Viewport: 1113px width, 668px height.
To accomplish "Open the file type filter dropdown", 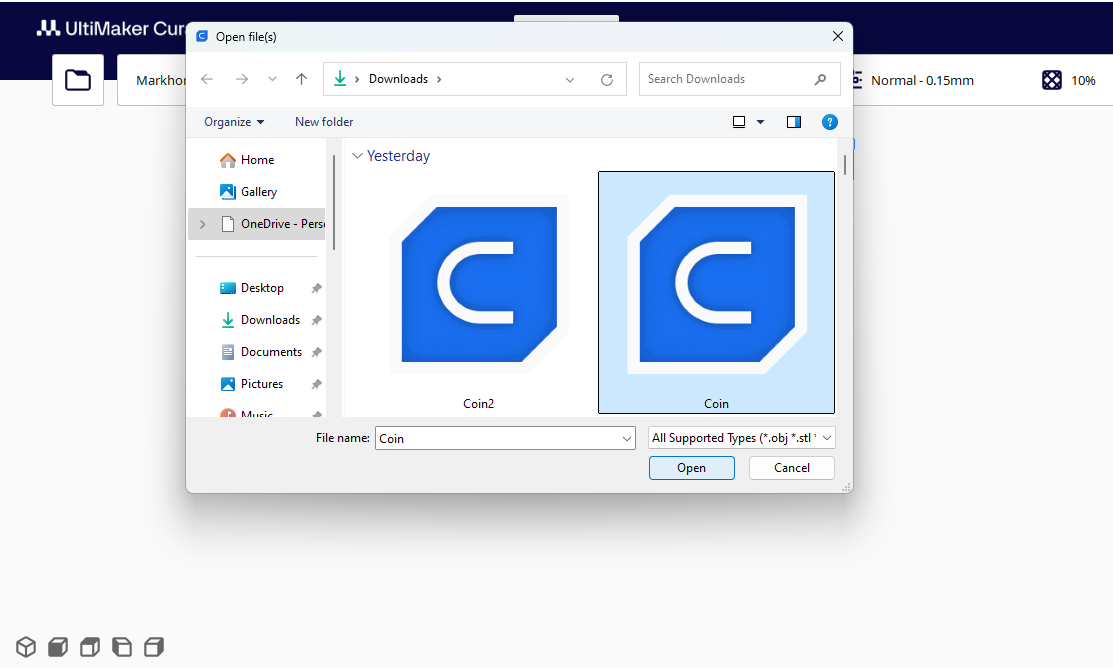I will tap(742, 438).
